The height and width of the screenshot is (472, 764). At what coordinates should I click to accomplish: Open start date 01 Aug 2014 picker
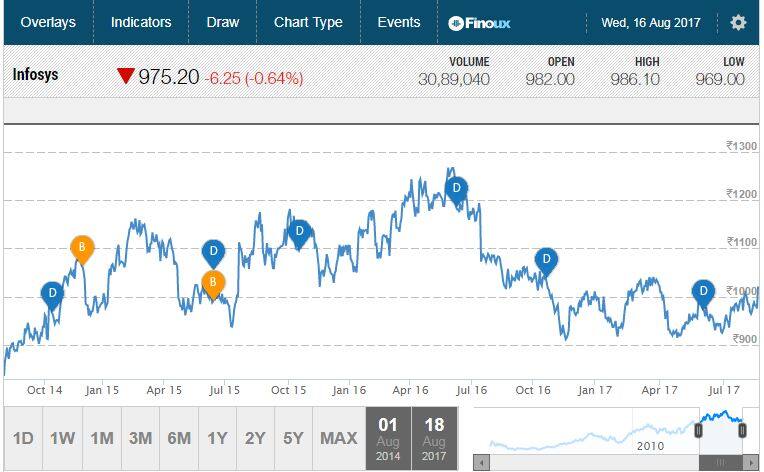pyautogui.click(x=388, y=438)
